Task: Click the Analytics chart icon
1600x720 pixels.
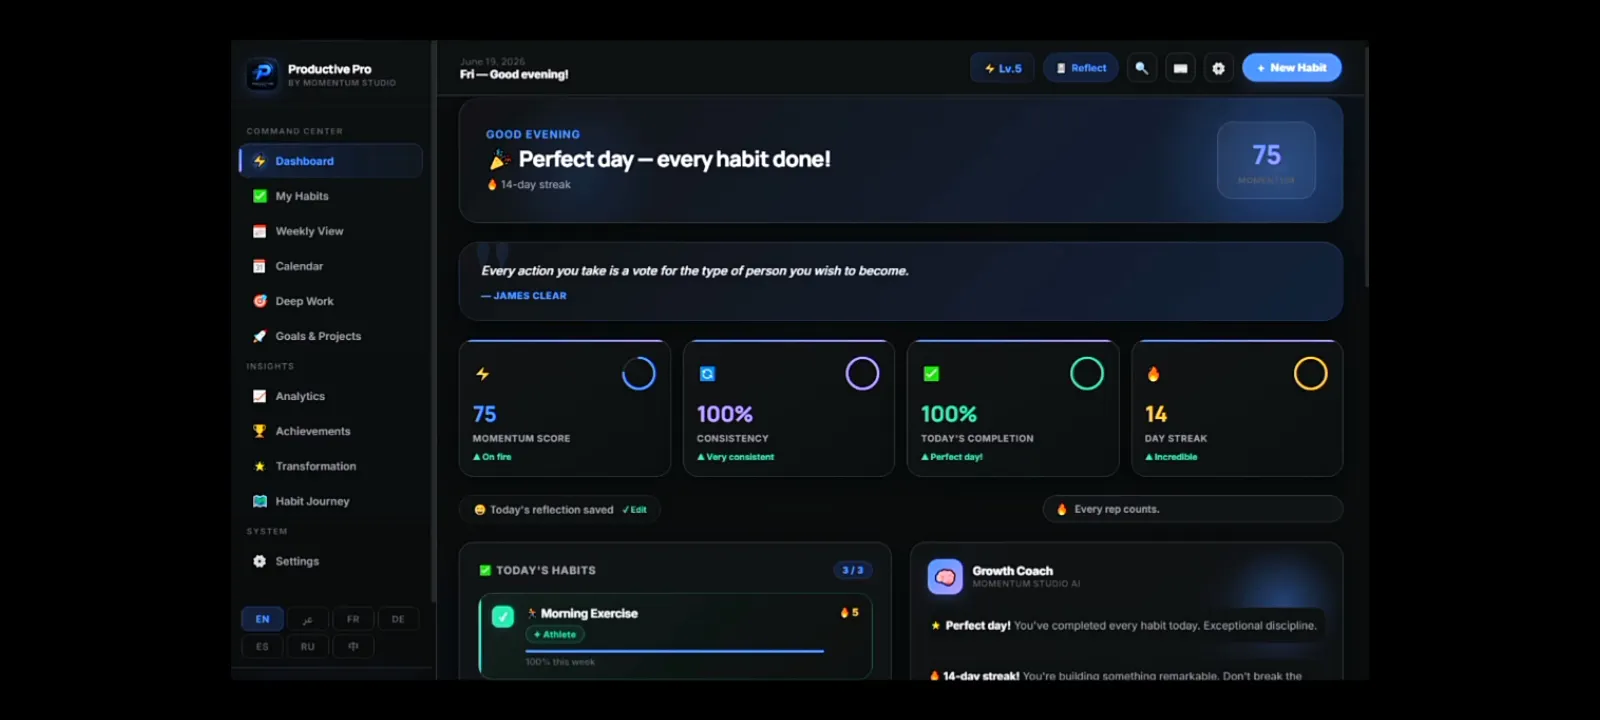Action: click(x=260, y=396)
